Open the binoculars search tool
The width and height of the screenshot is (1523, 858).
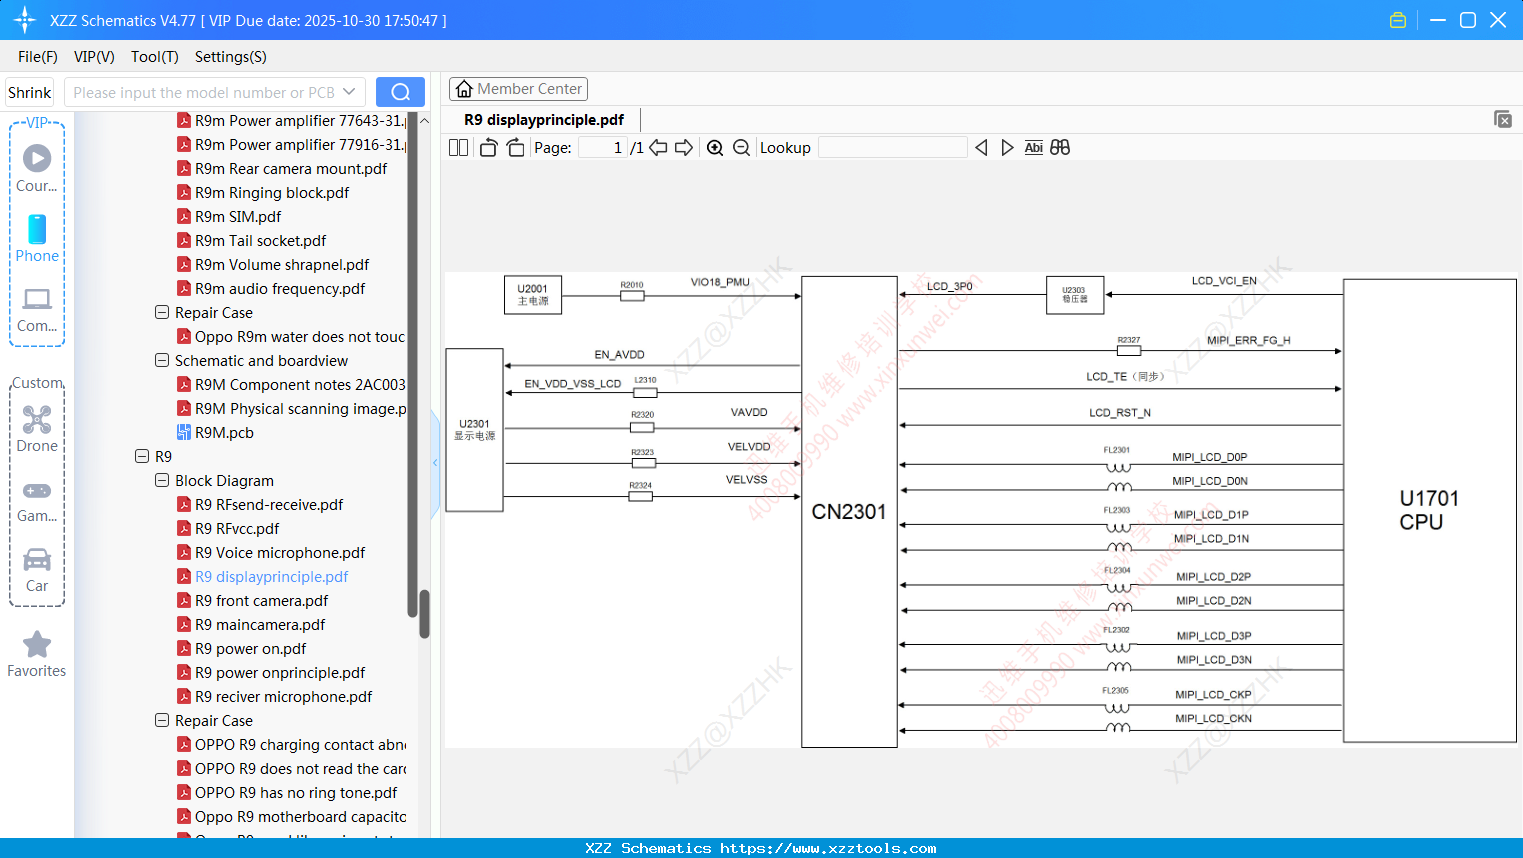coord(1060,147)
